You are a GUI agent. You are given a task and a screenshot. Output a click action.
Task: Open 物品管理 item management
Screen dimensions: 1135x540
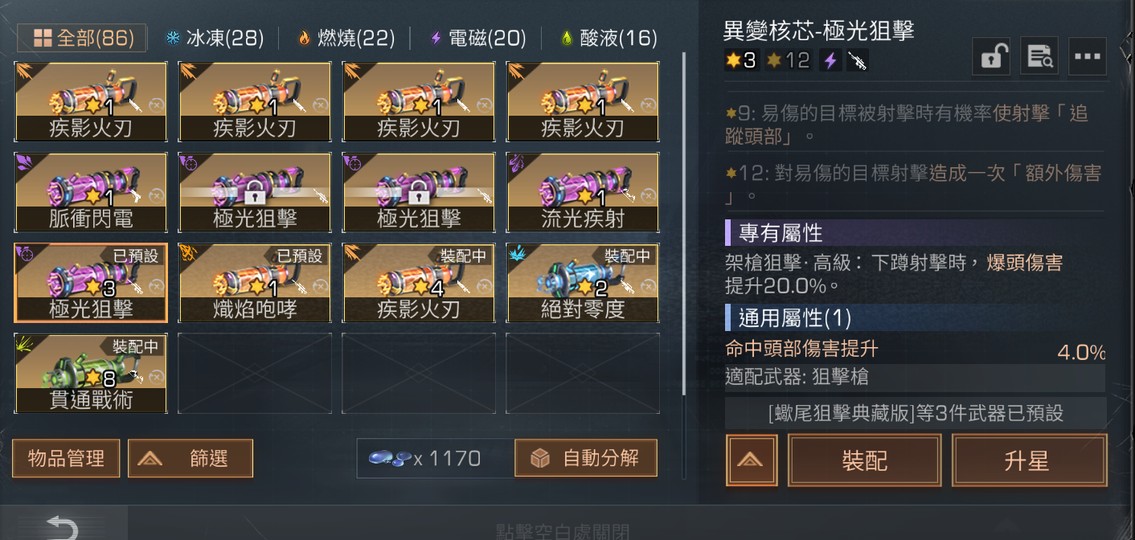[x=66, y=458]
